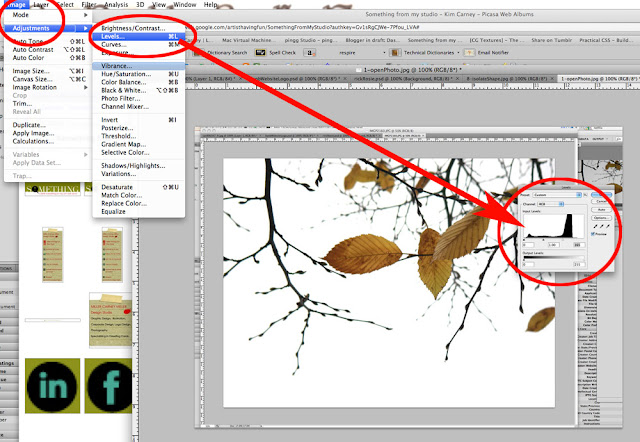Open the preset options icon beside Preset
The width and height of the screenshot is (640, 442).
(585, 195)
